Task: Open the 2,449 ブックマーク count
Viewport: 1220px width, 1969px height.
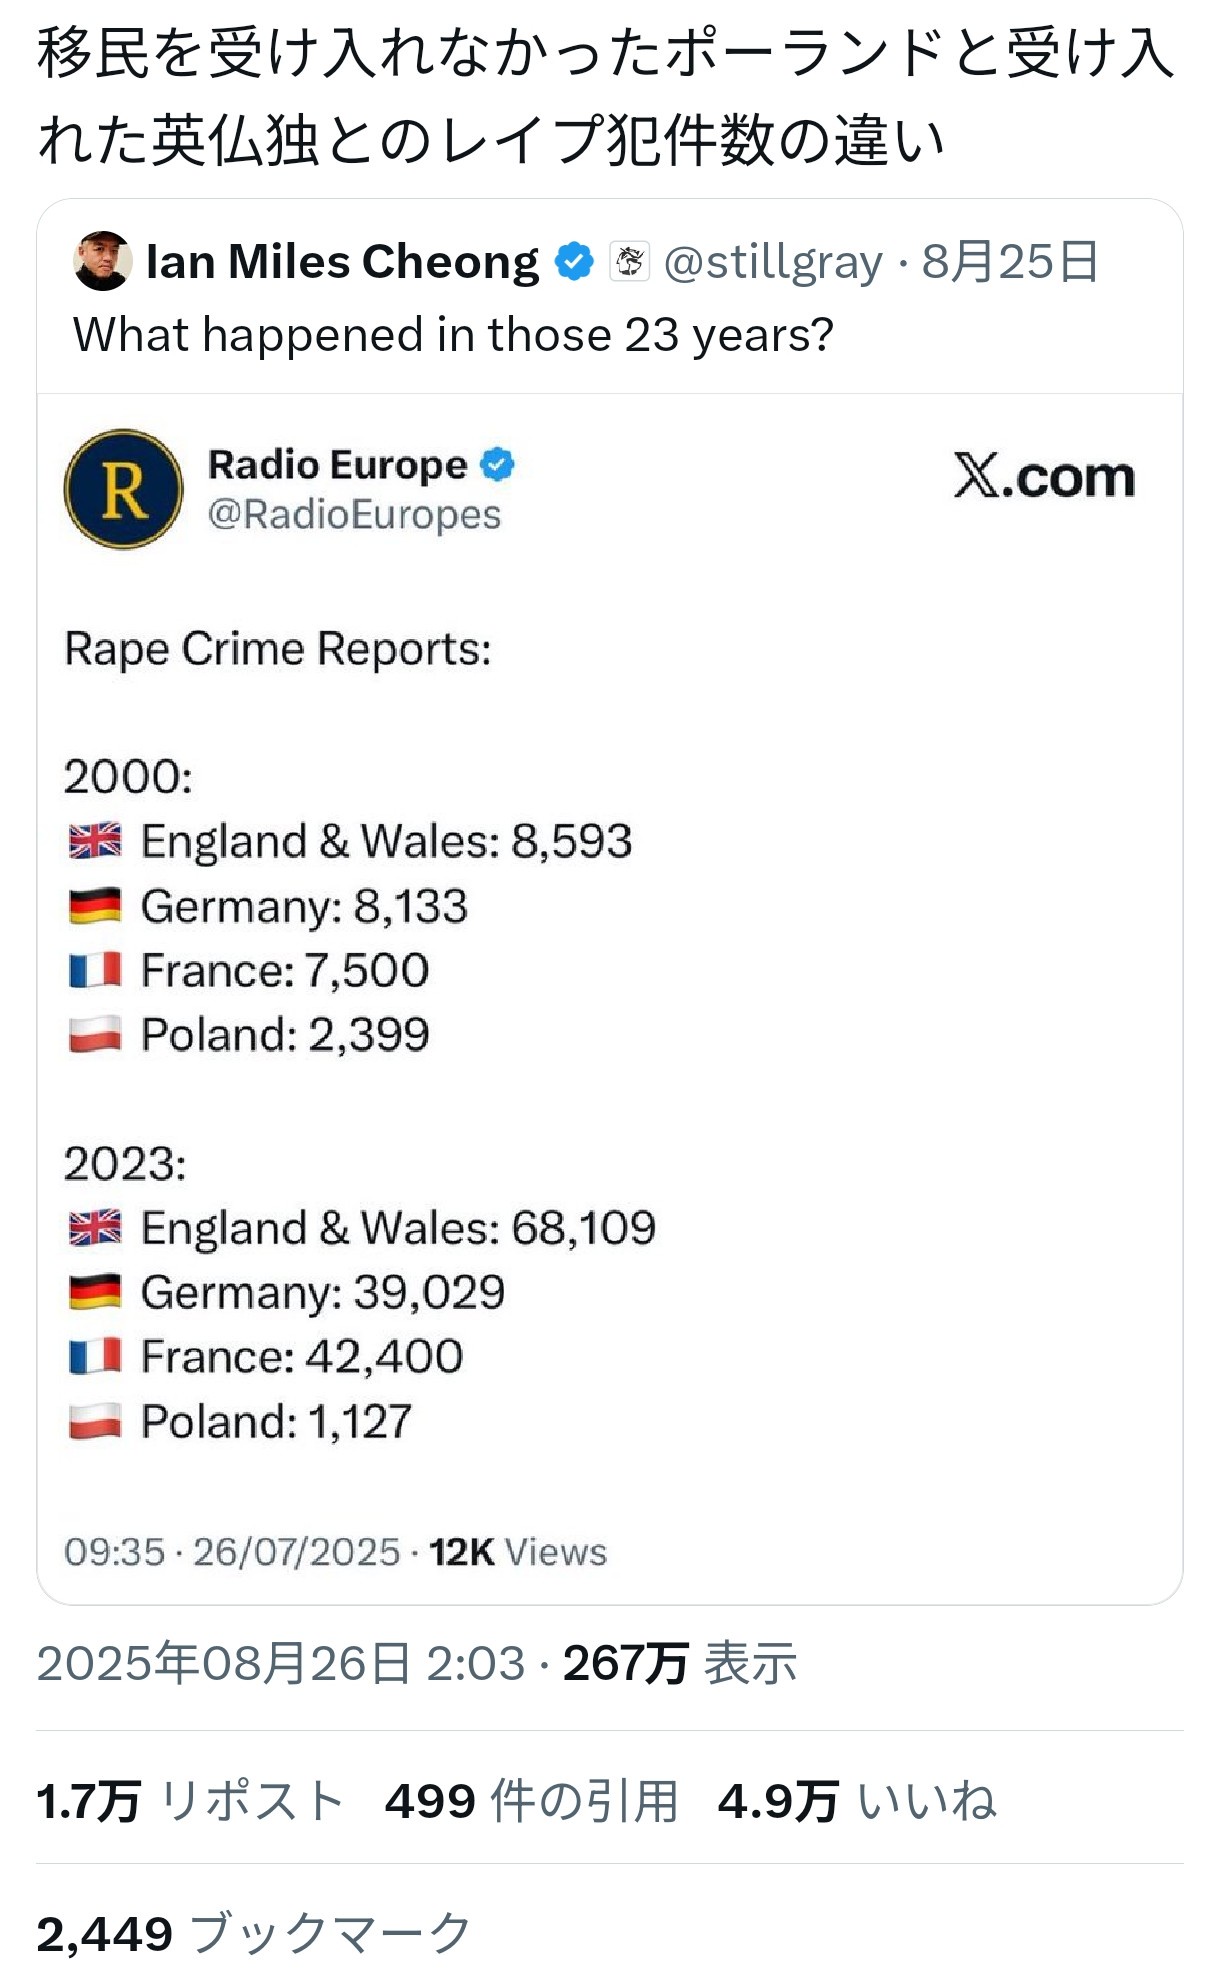Action: [x=254, y=1933]
